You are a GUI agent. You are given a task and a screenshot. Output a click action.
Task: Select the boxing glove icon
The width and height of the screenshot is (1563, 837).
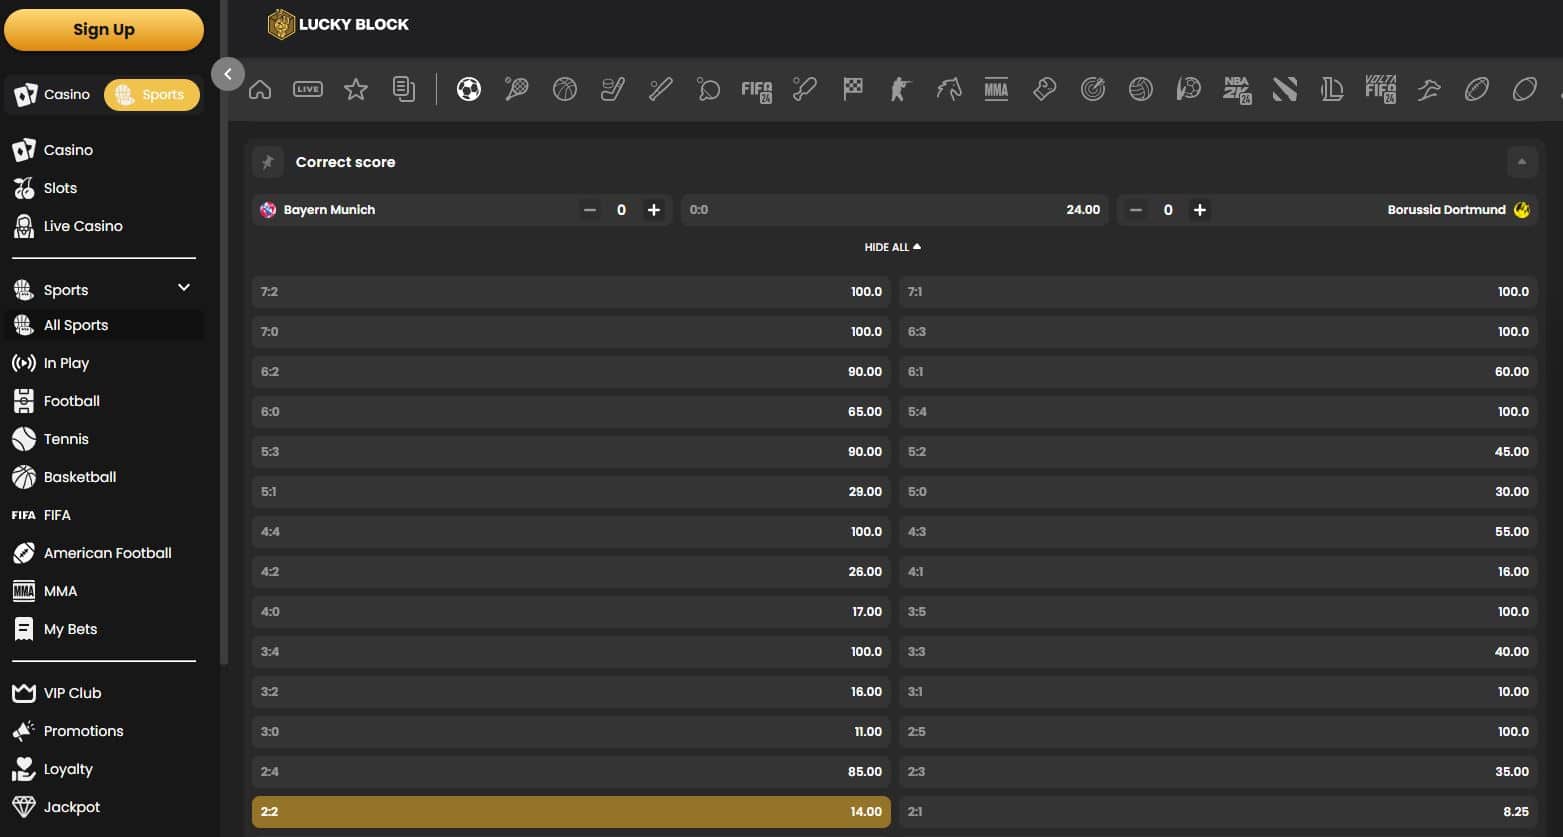pos(1045,90)
